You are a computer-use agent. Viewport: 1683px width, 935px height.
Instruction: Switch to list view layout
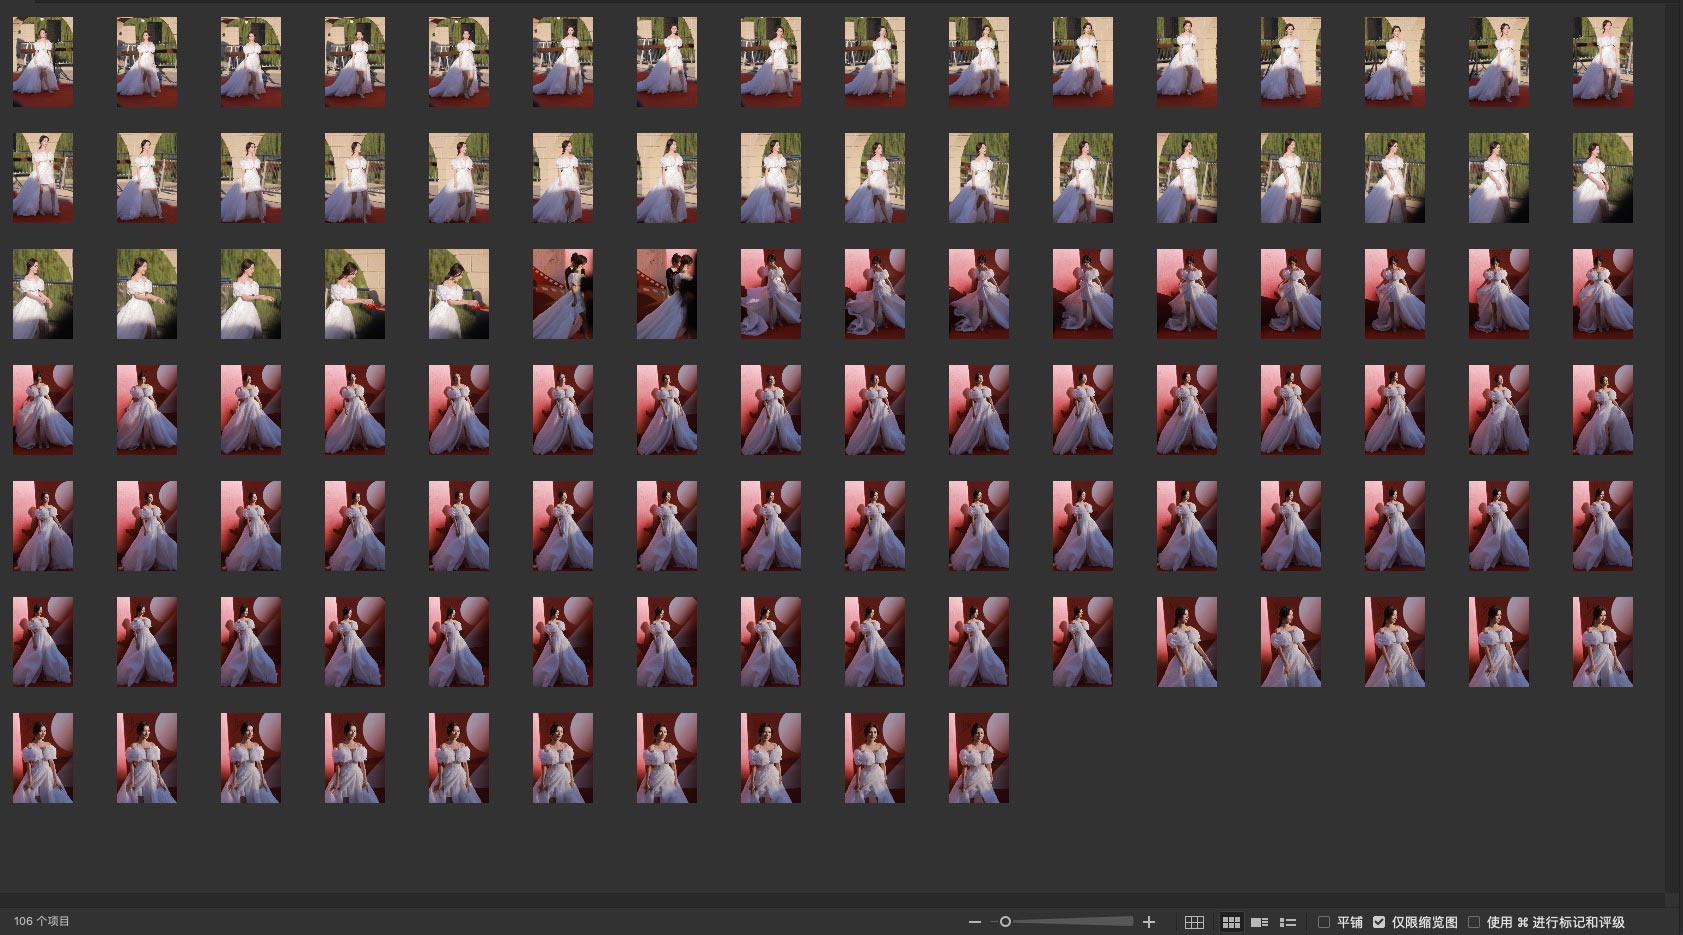(1288, 922)
